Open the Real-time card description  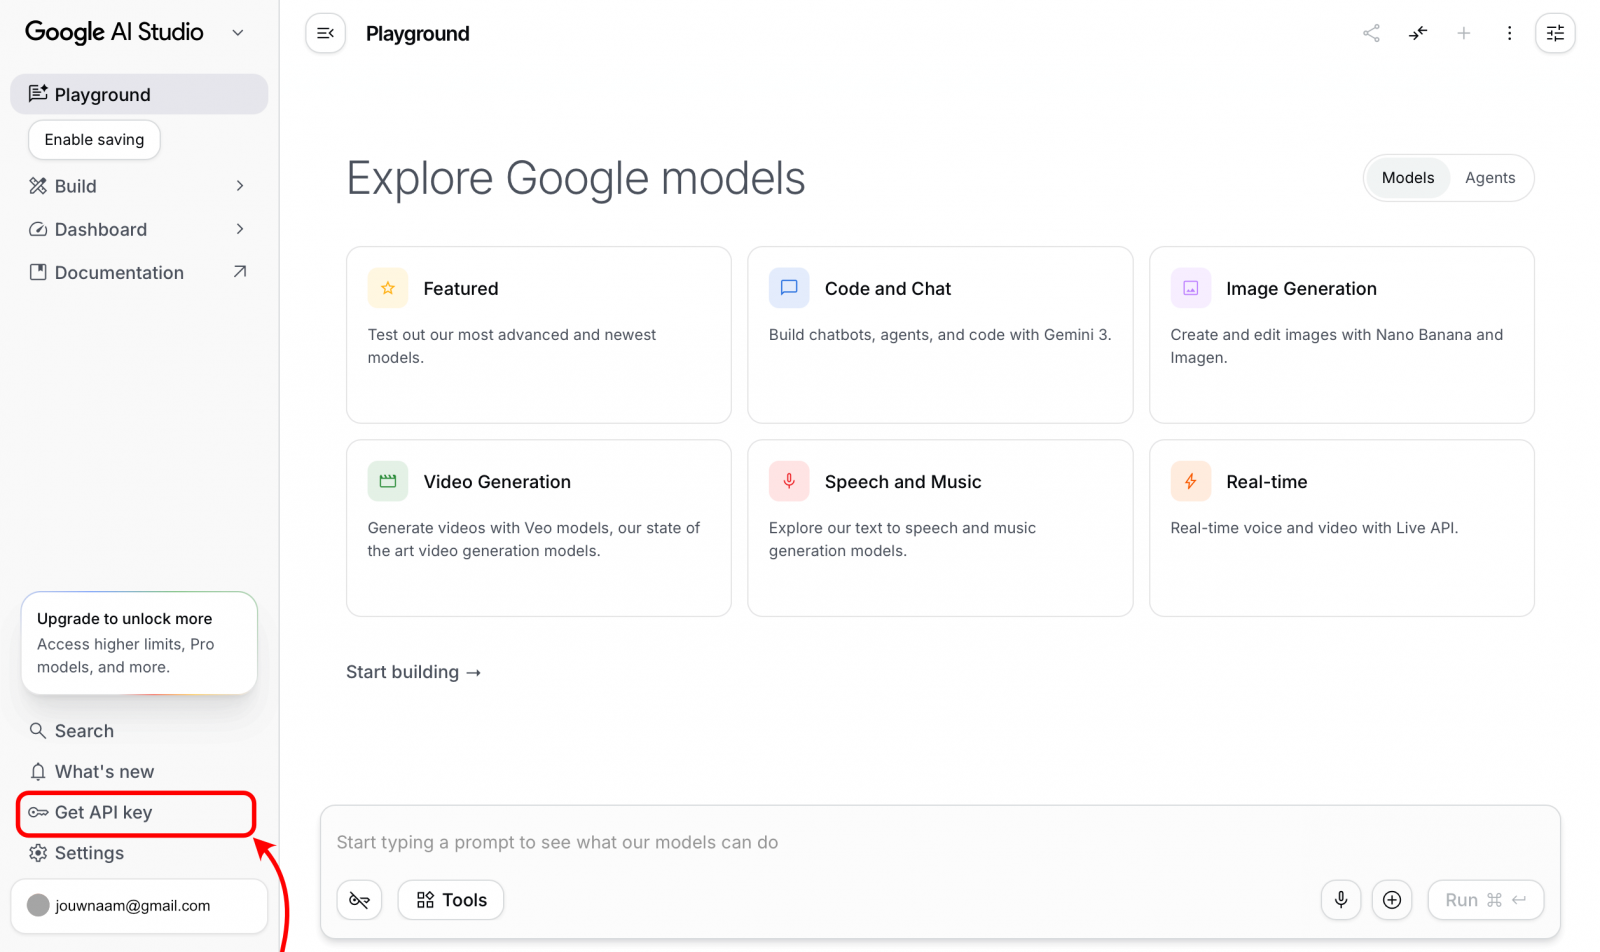(1314, 528)
